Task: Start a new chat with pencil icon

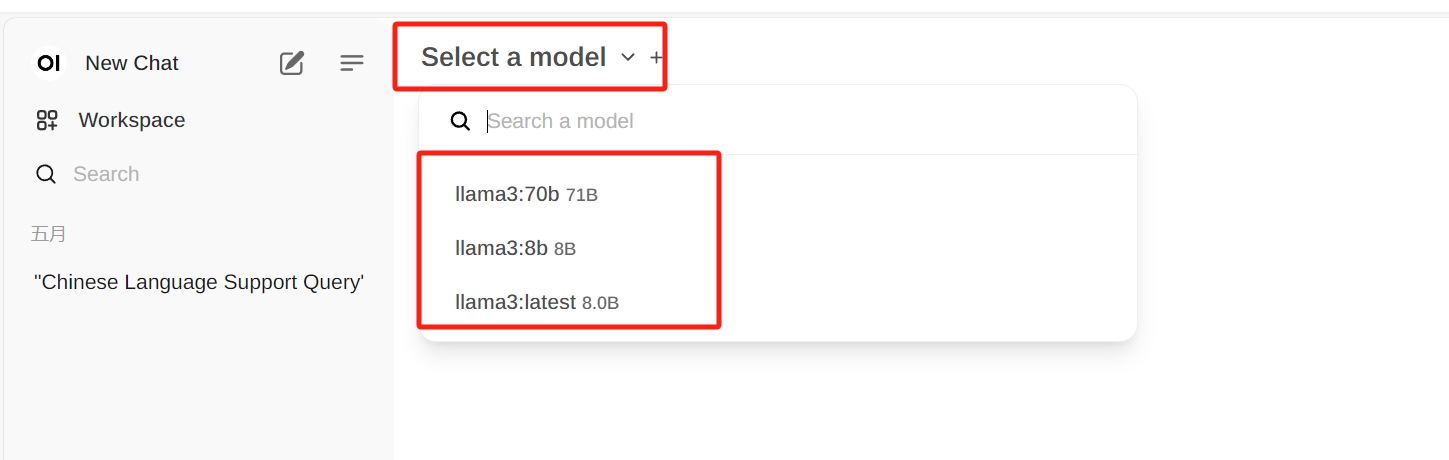Action: click(x=291, y=63)
